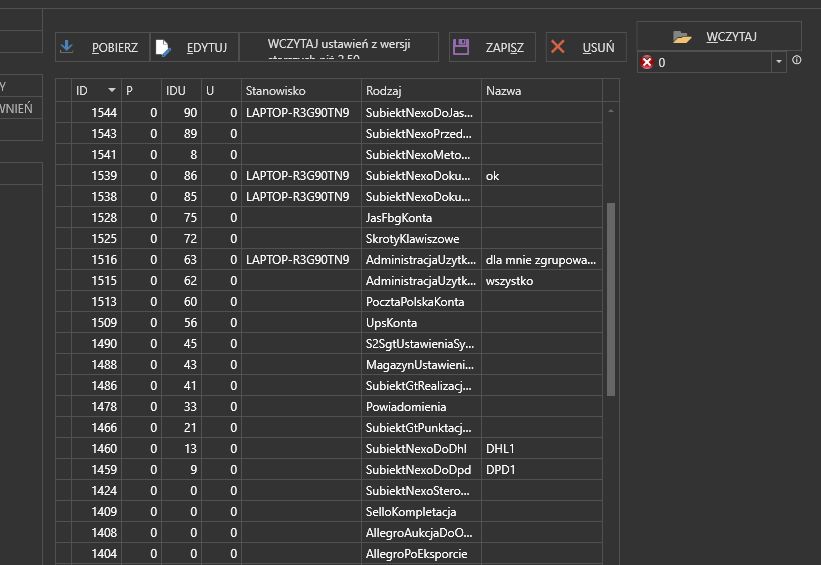Click the table vertical scrollbar thumb
The width and height of the screenshot is (821, 565).
(611, 299)
